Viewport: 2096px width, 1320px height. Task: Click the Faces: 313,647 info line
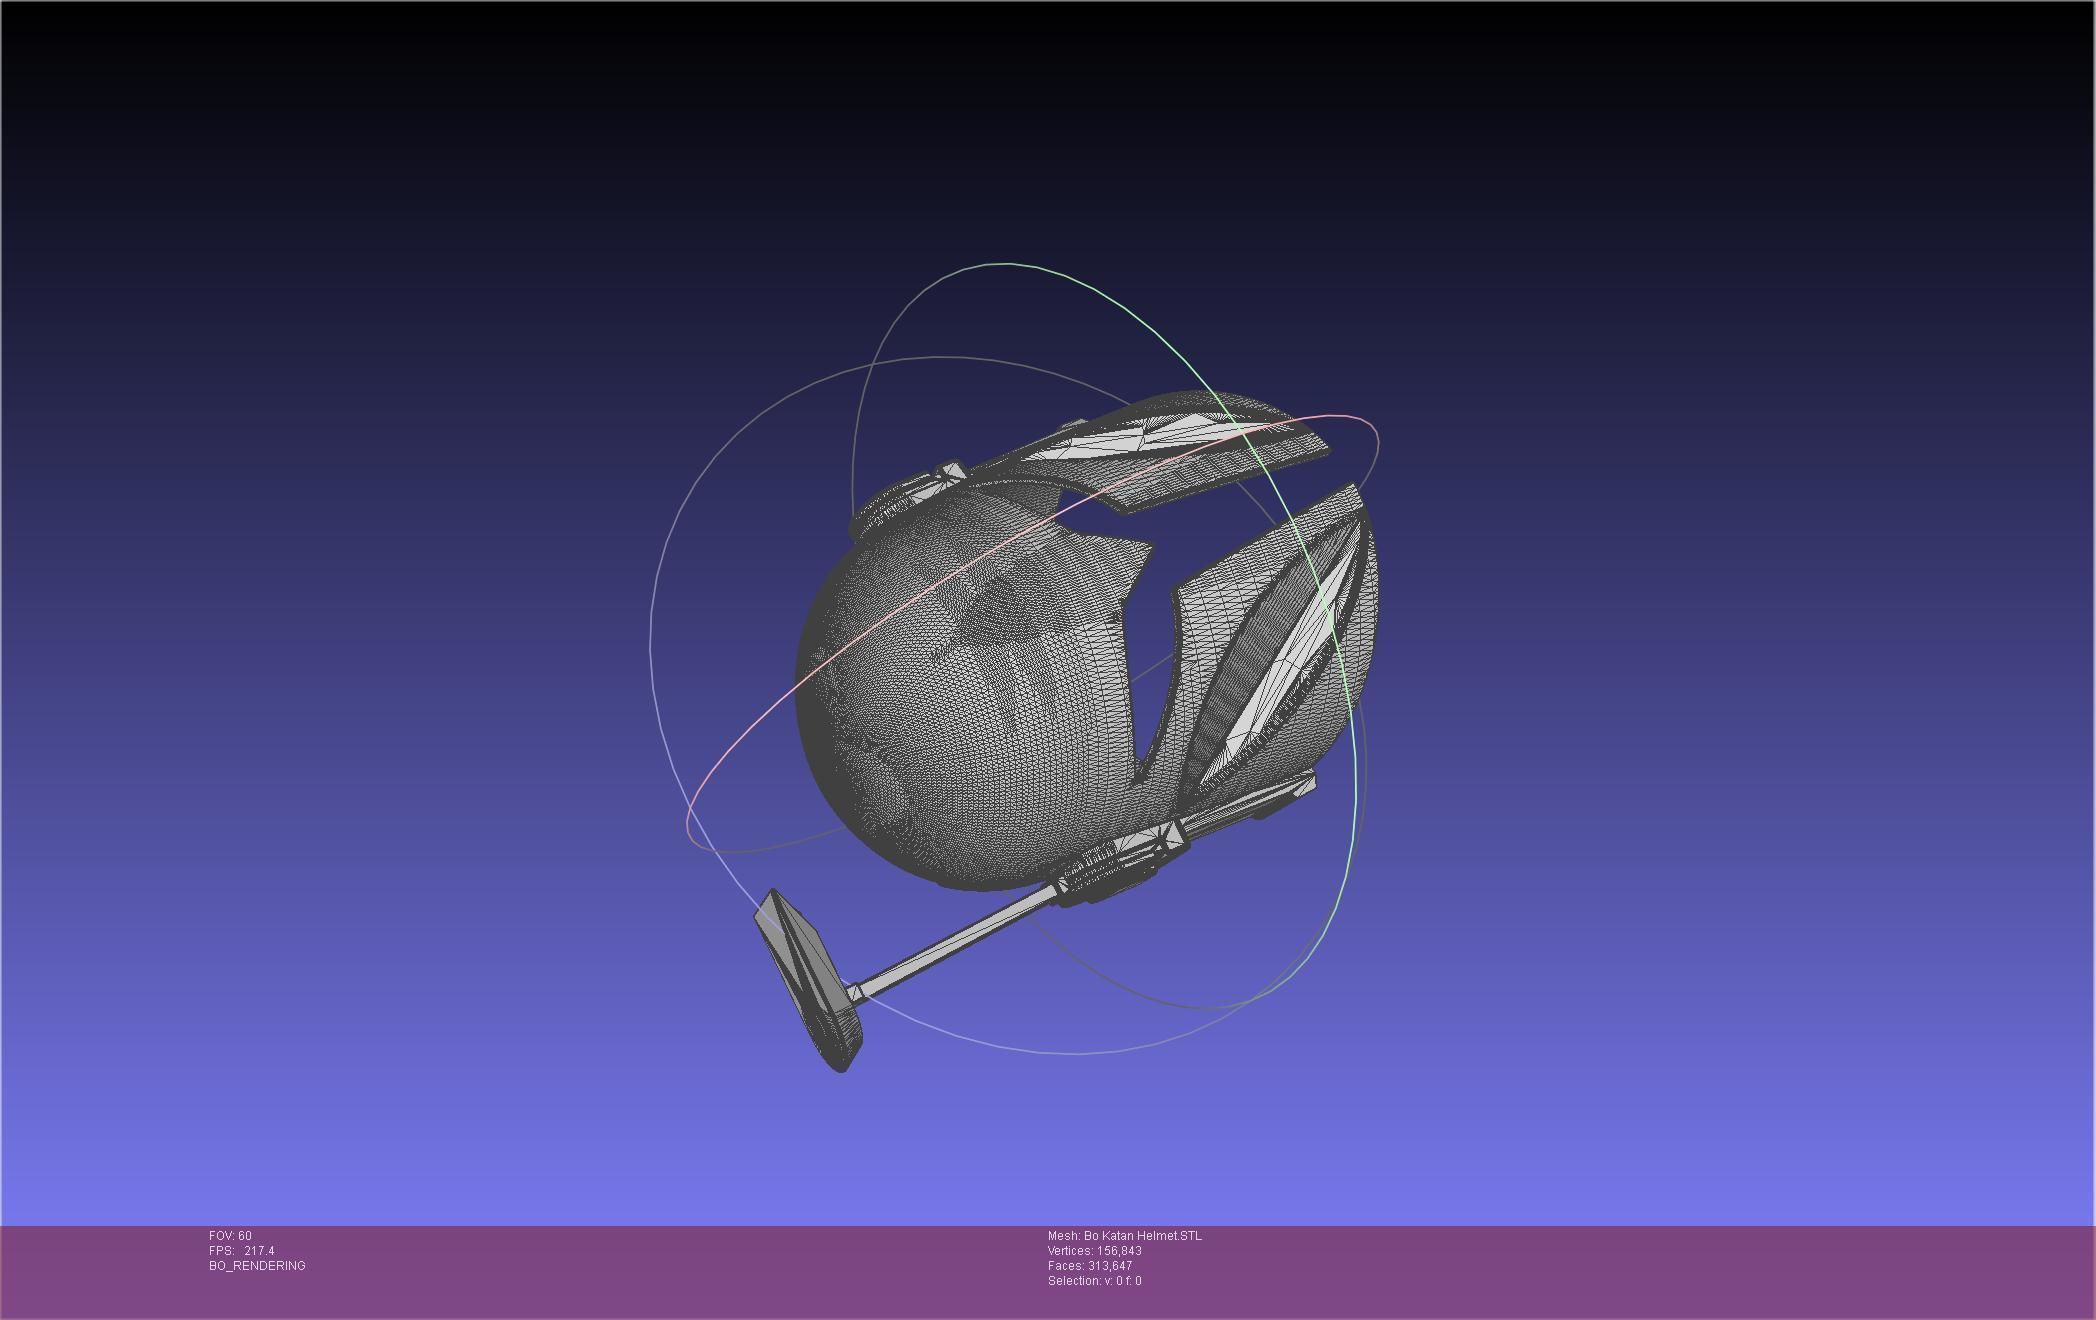(1090, 1266)
